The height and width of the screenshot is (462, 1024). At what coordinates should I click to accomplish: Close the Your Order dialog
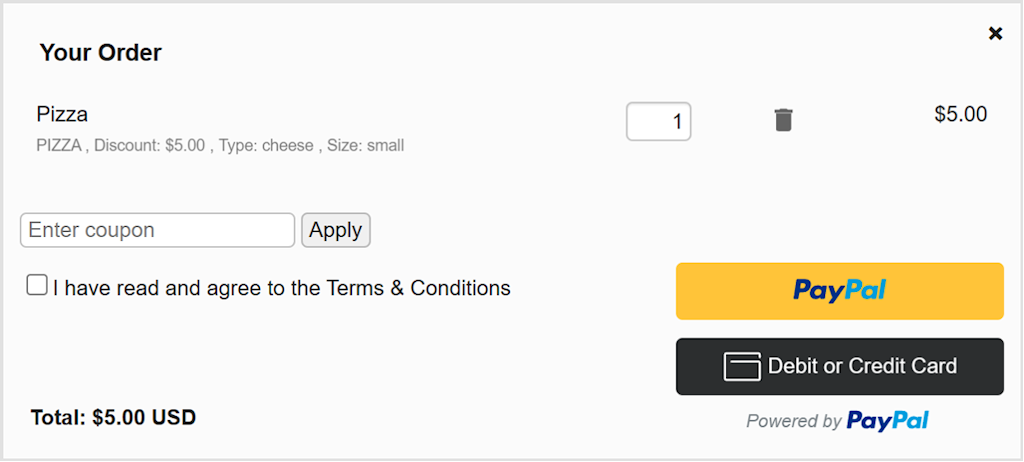[x=995, y=33]
